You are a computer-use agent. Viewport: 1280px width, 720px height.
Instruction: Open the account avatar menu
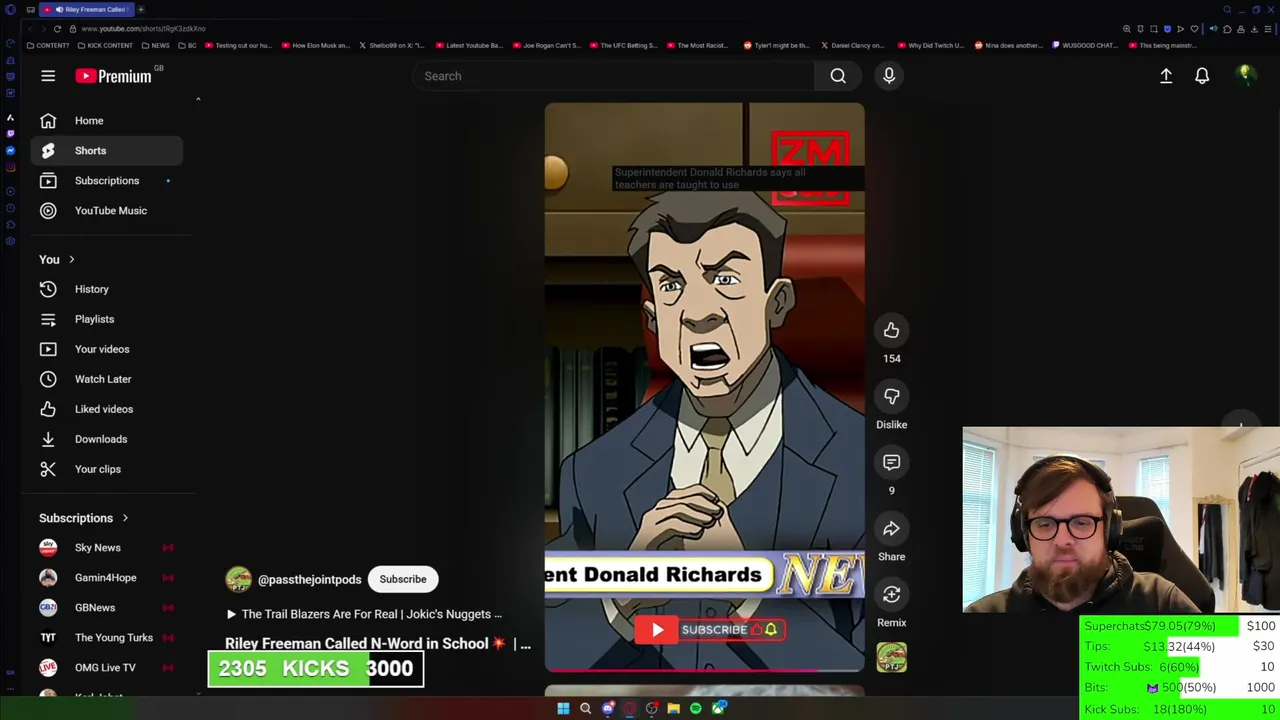(x=1245, y=76)
